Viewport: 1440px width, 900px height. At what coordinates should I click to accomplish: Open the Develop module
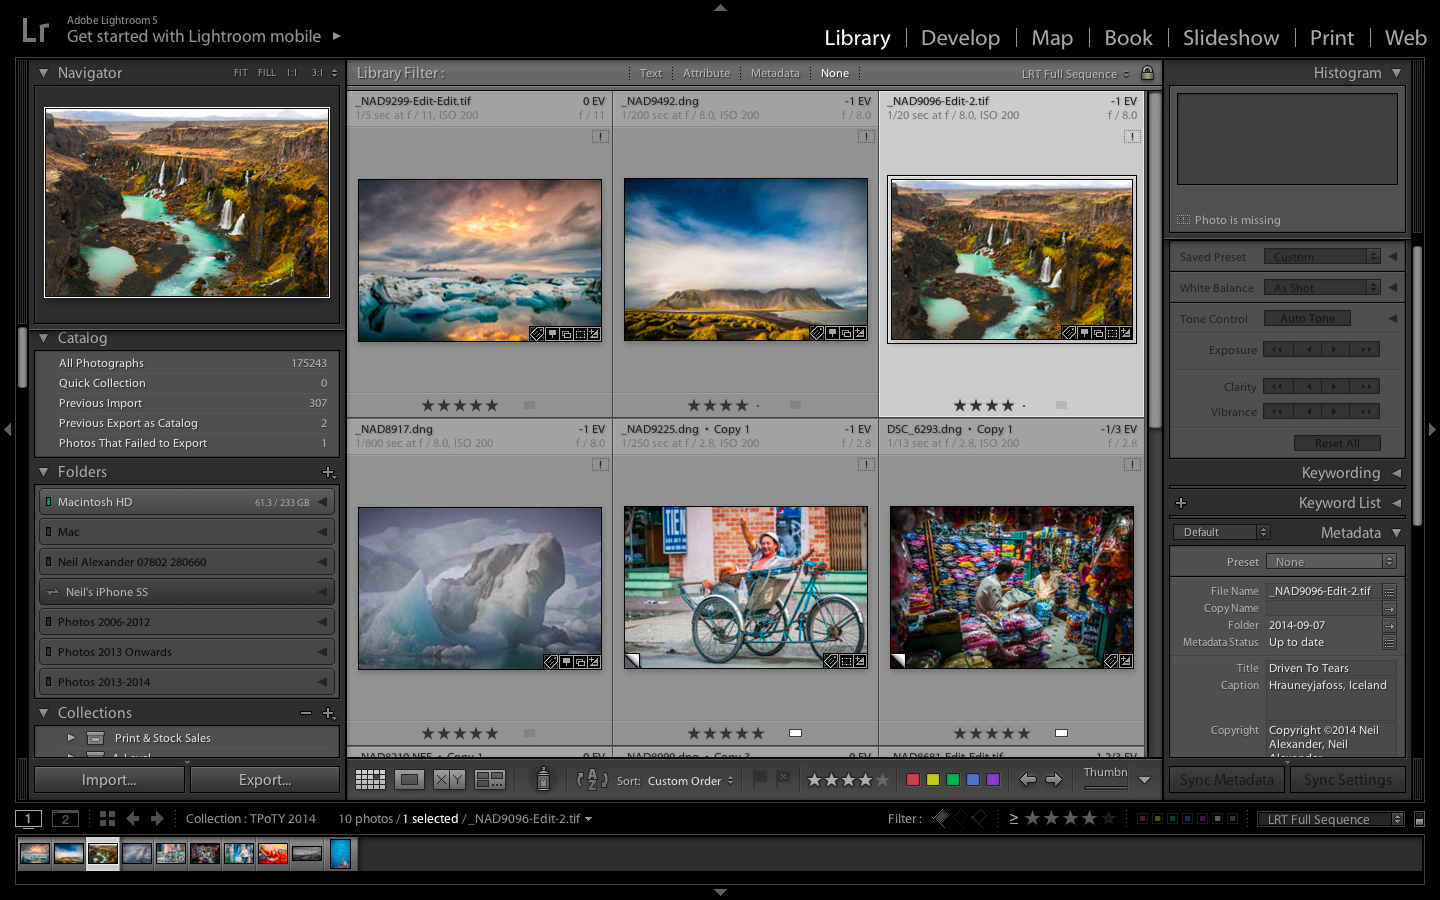(x=960, y=38)
